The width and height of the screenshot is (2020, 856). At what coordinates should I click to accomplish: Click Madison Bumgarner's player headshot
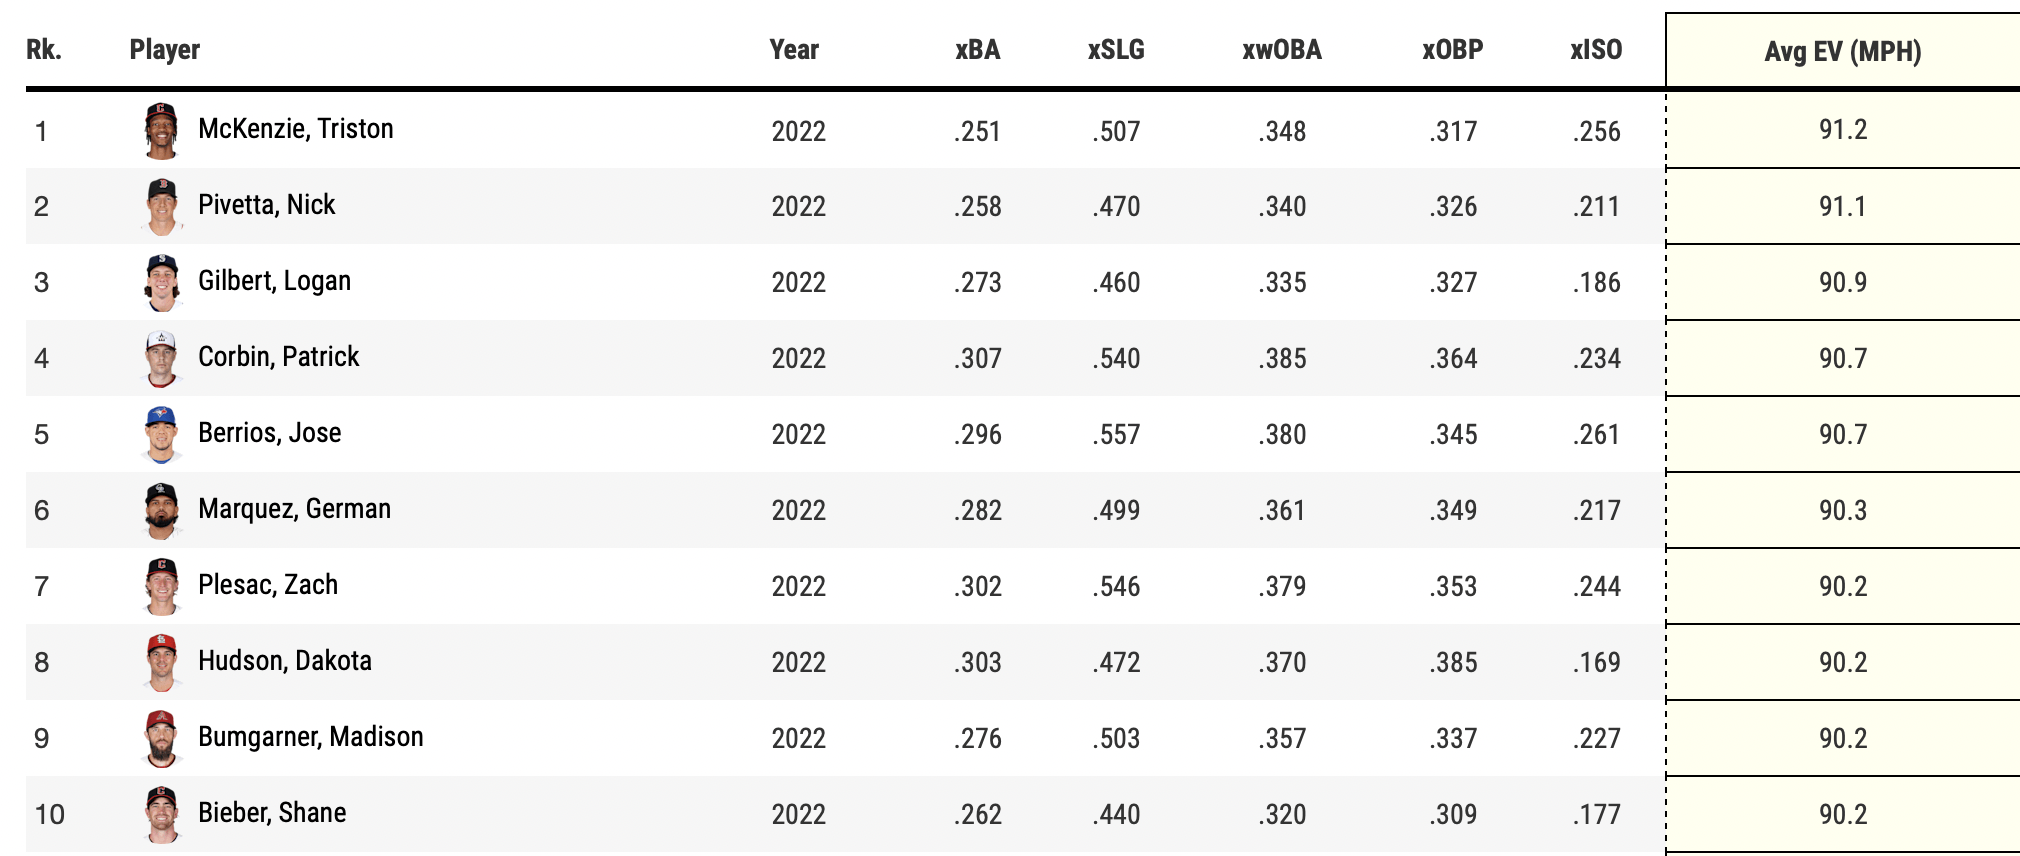click(x=161, y=739)
